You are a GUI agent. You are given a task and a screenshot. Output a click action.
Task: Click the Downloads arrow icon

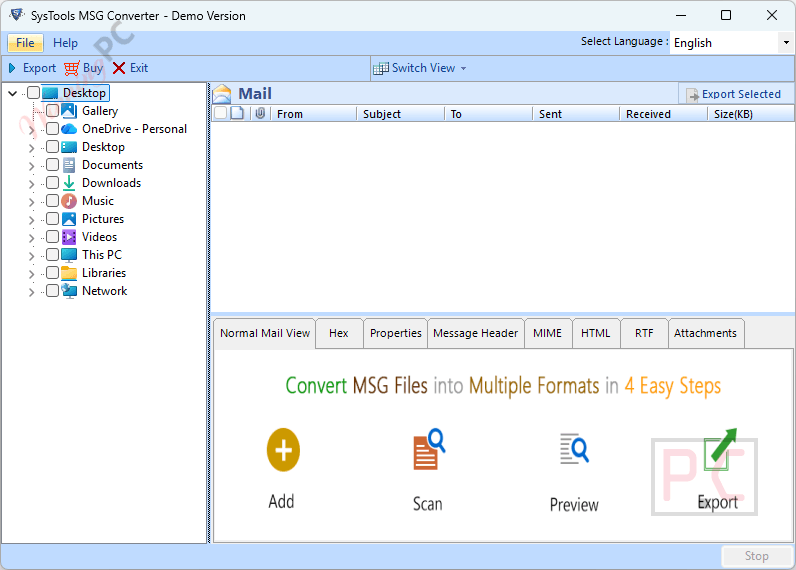69,183
